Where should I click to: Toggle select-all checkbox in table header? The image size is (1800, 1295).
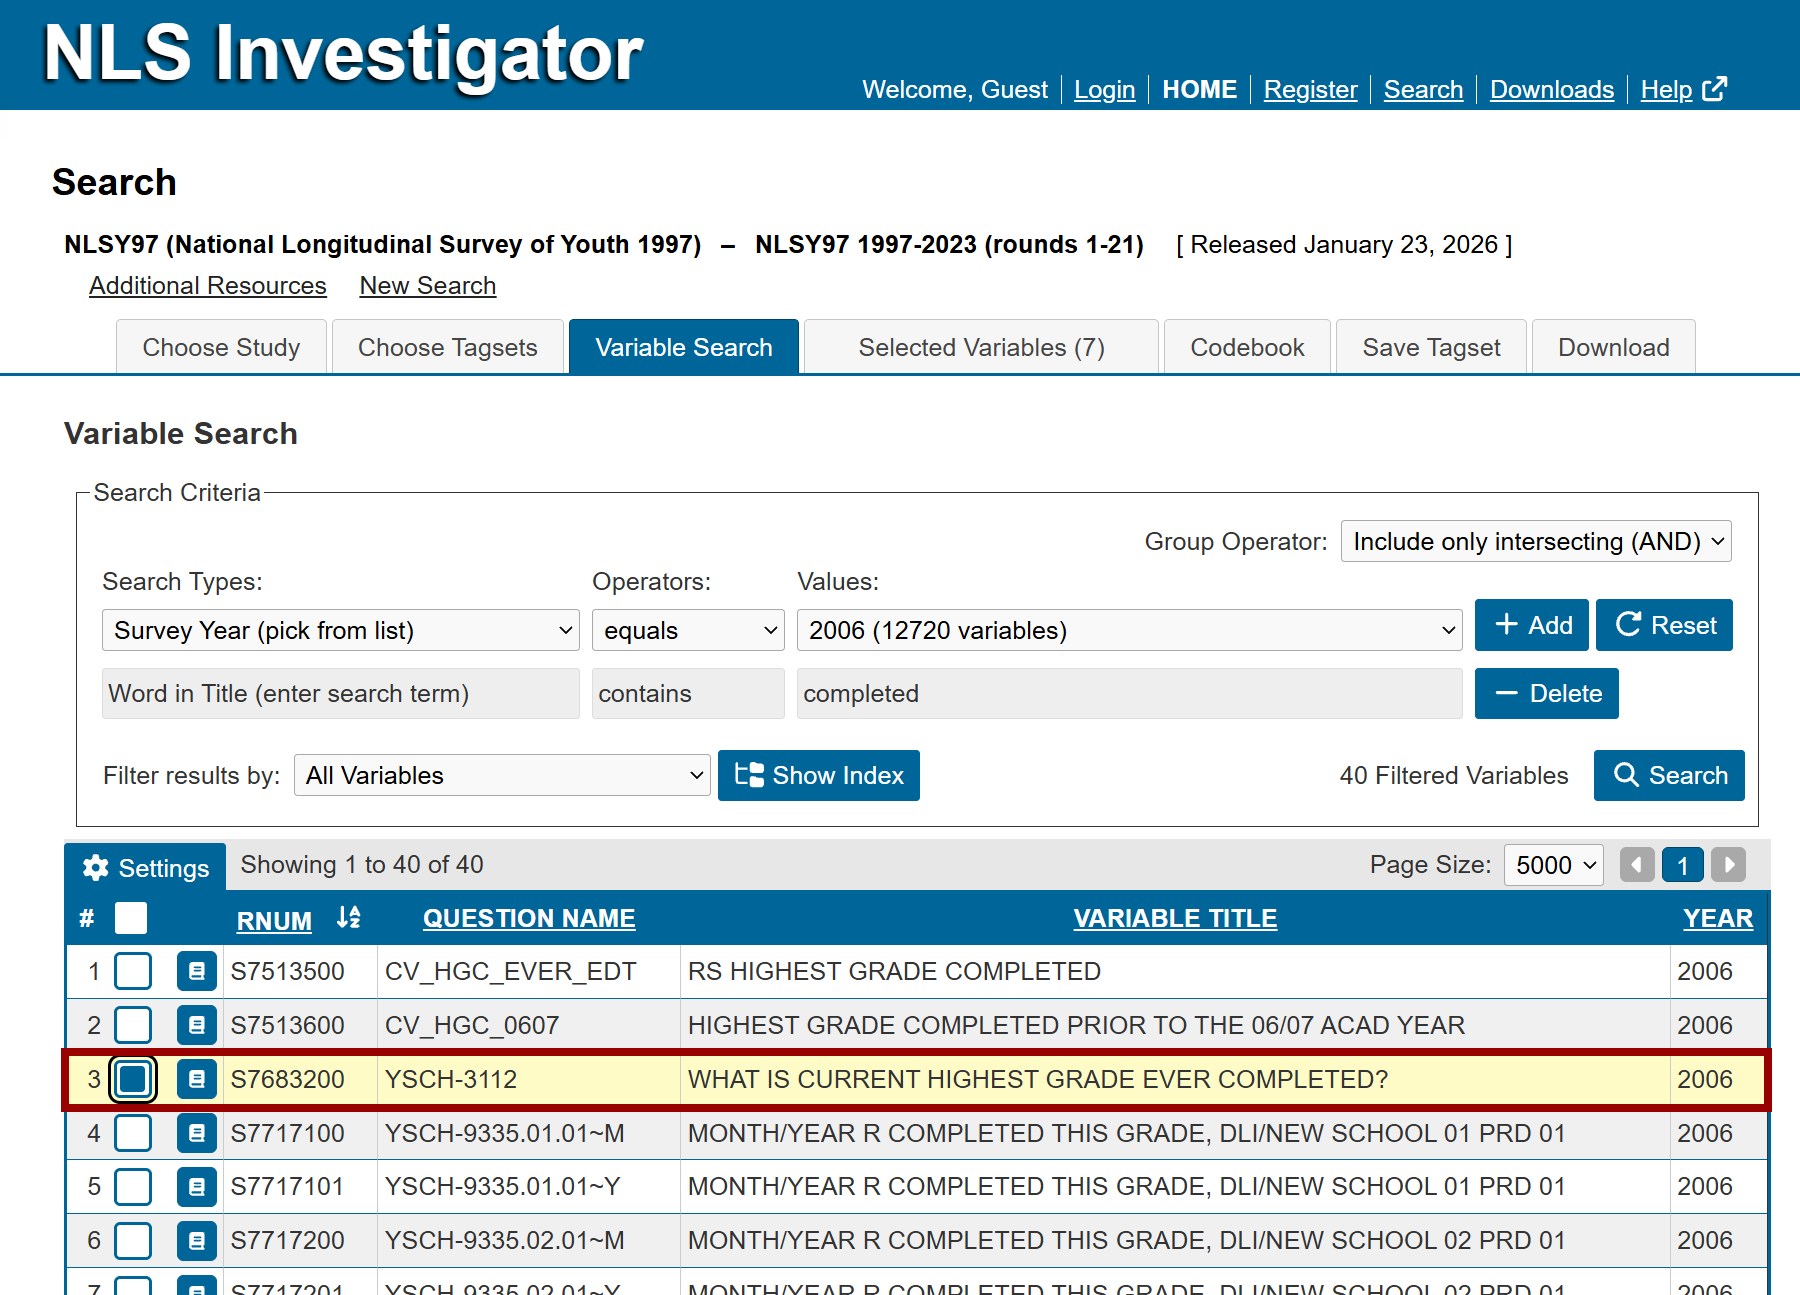(x=131, y=918)
